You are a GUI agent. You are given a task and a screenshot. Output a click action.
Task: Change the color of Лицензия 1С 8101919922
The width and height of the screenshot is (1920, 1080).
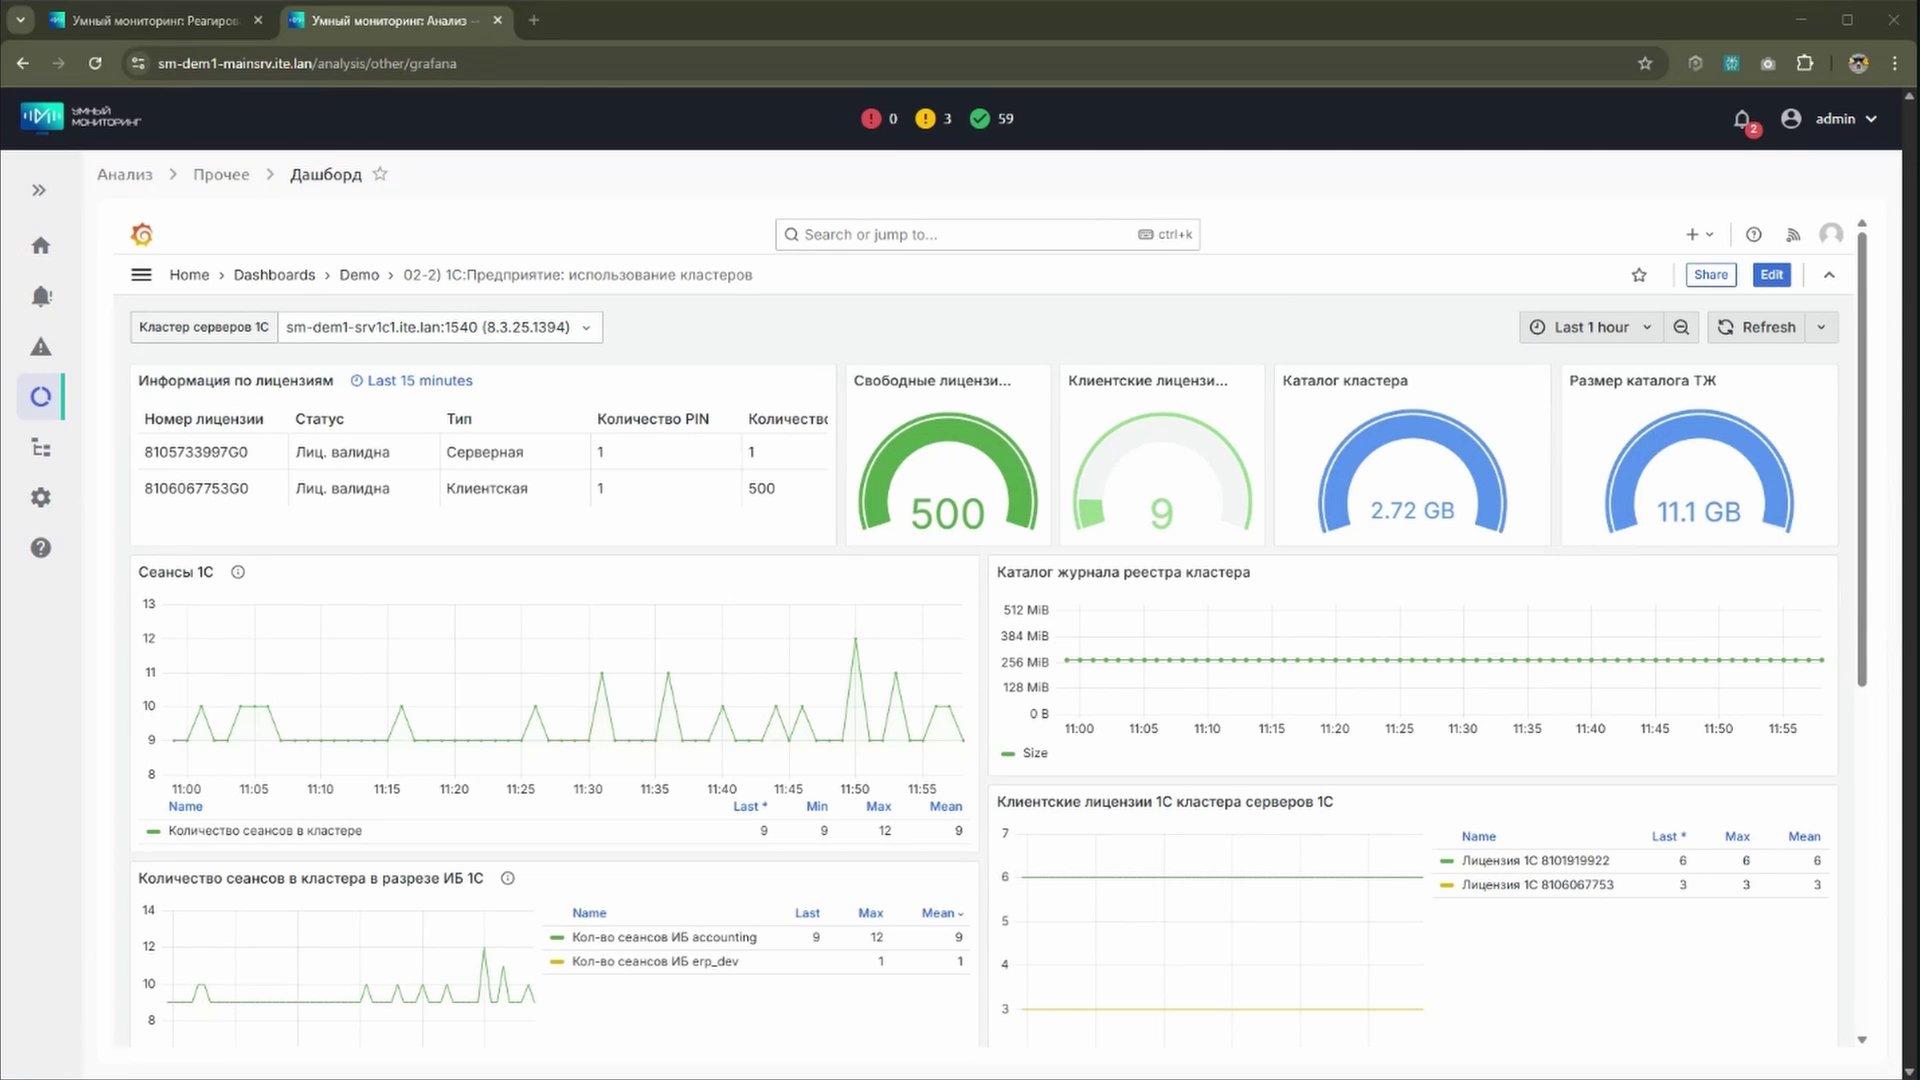1446,861
